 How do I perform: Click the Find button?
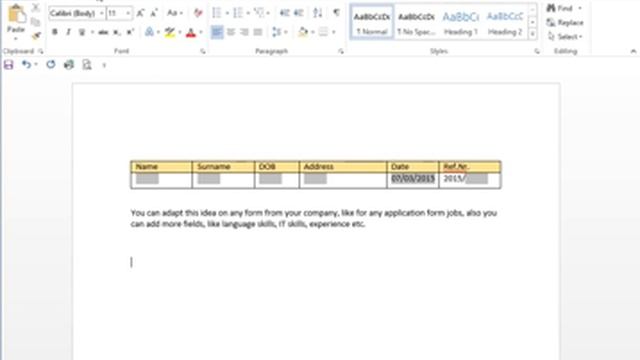560,8
